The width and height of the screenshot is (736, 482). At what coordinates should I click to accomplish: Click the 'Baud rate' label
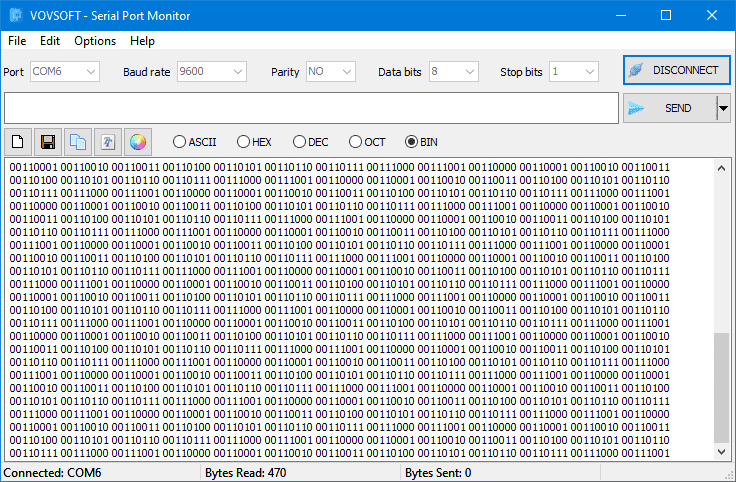pos(146,72)
